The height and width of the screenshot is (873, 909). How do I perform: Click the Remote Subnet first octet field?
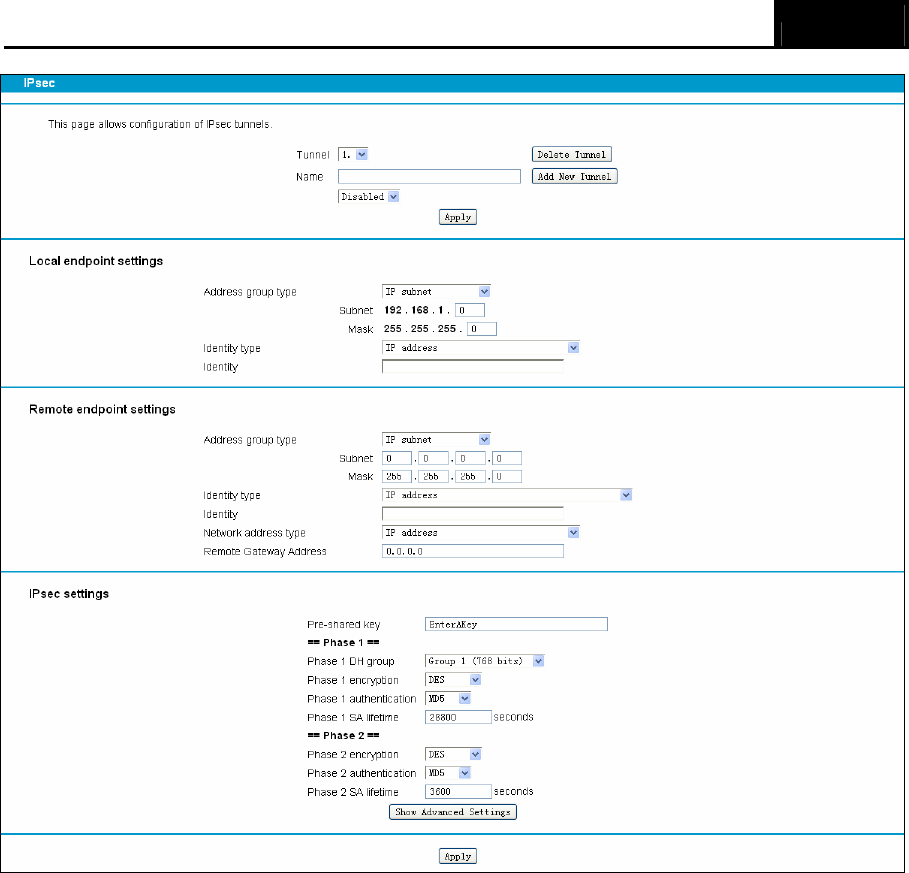pyautogui.click(x=397, y=459)
